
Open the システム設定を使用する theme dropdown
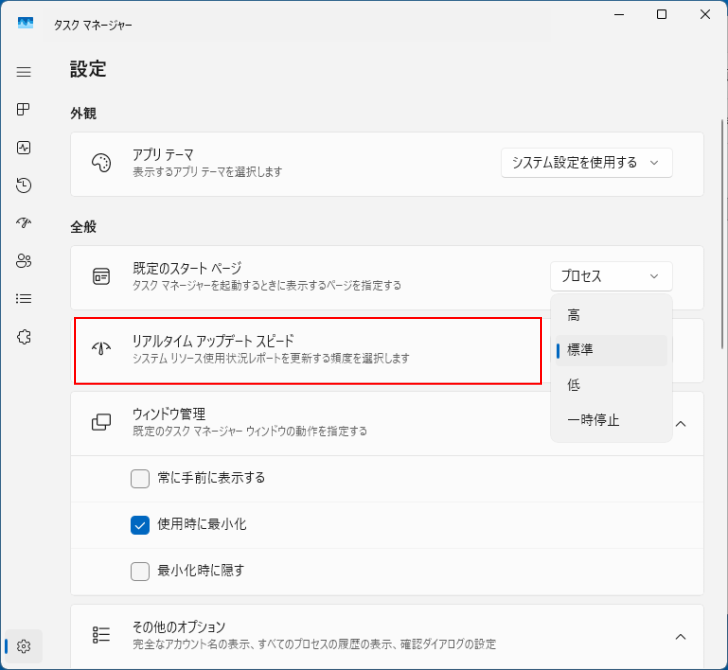587,163
